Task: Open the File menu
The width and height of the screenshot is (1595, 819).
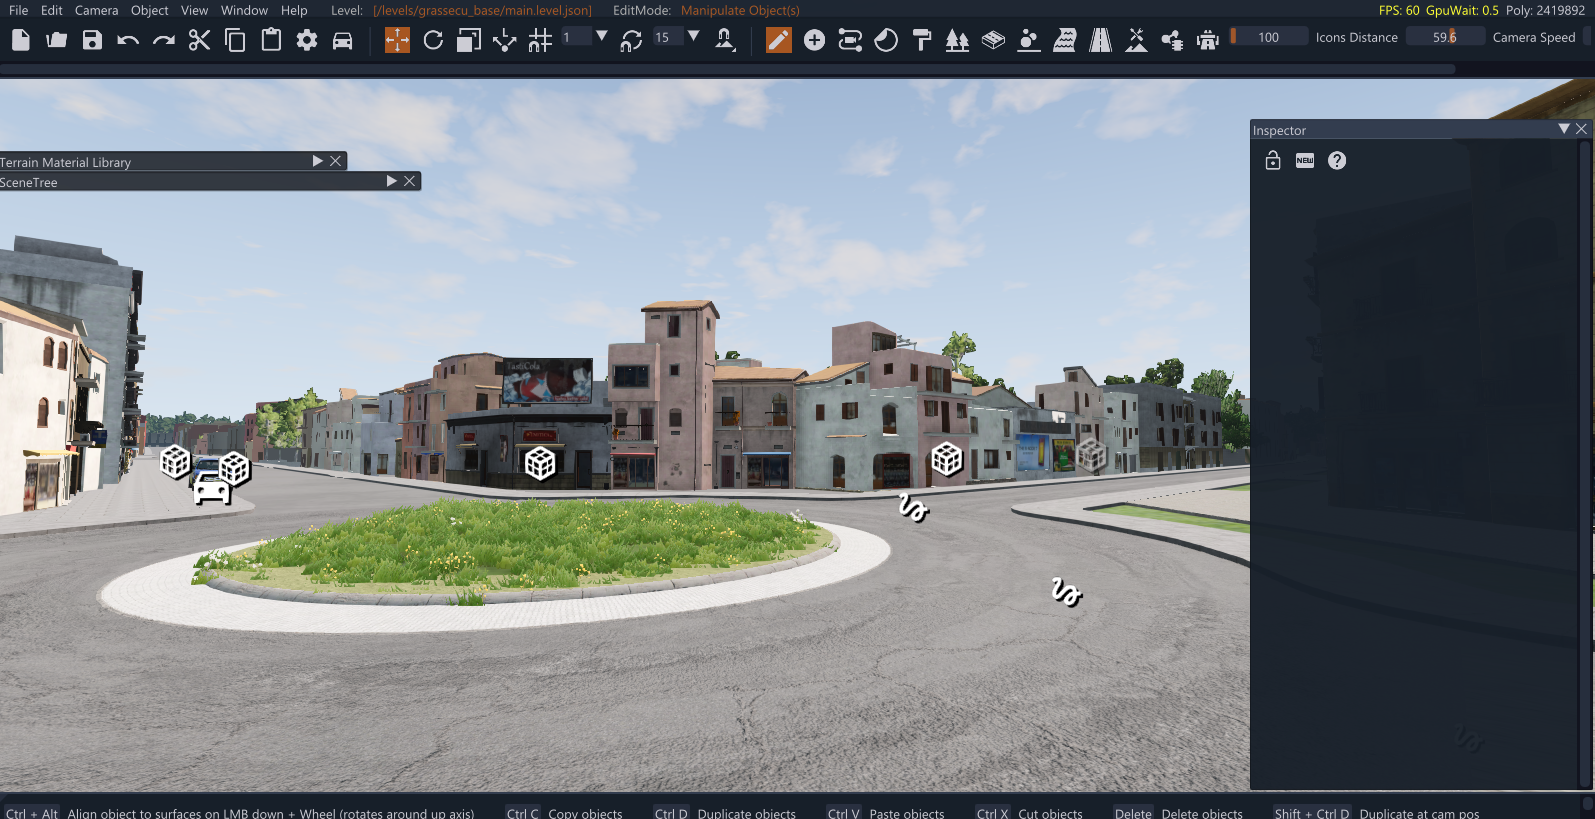Action: 18,10
